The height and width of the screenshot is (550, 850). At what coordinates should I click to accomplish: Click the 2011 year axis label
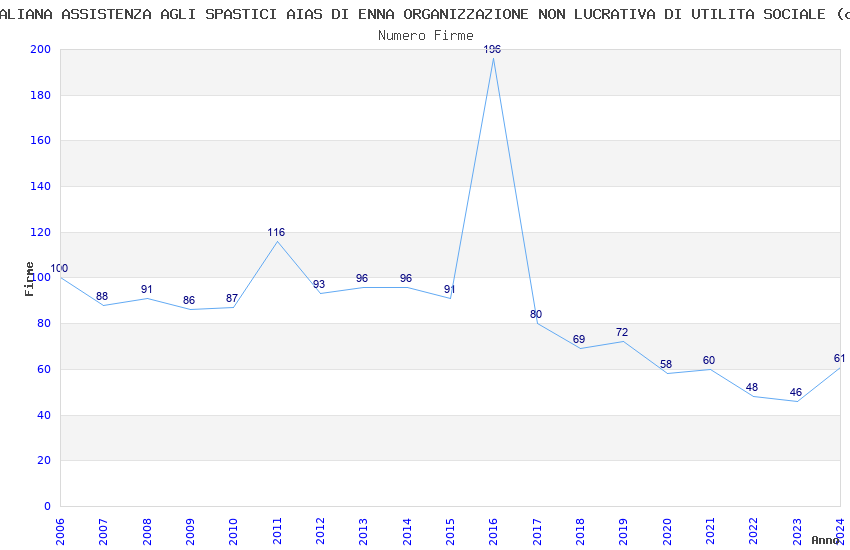point(277,531)
